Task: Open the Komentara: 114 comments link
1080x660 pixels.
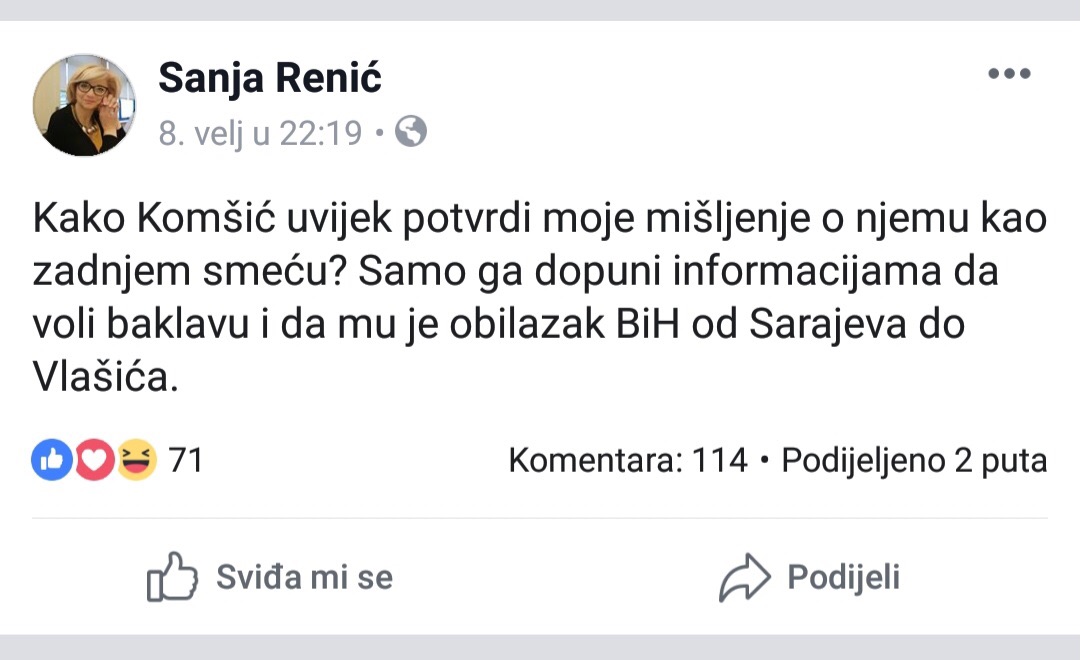Action: tap(628, 461)
